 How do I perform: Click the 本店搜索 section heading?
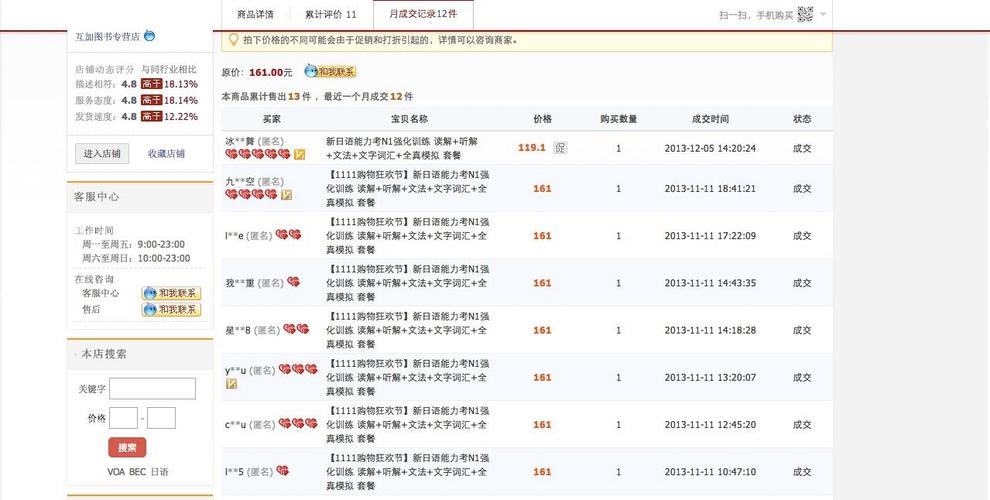104,354
